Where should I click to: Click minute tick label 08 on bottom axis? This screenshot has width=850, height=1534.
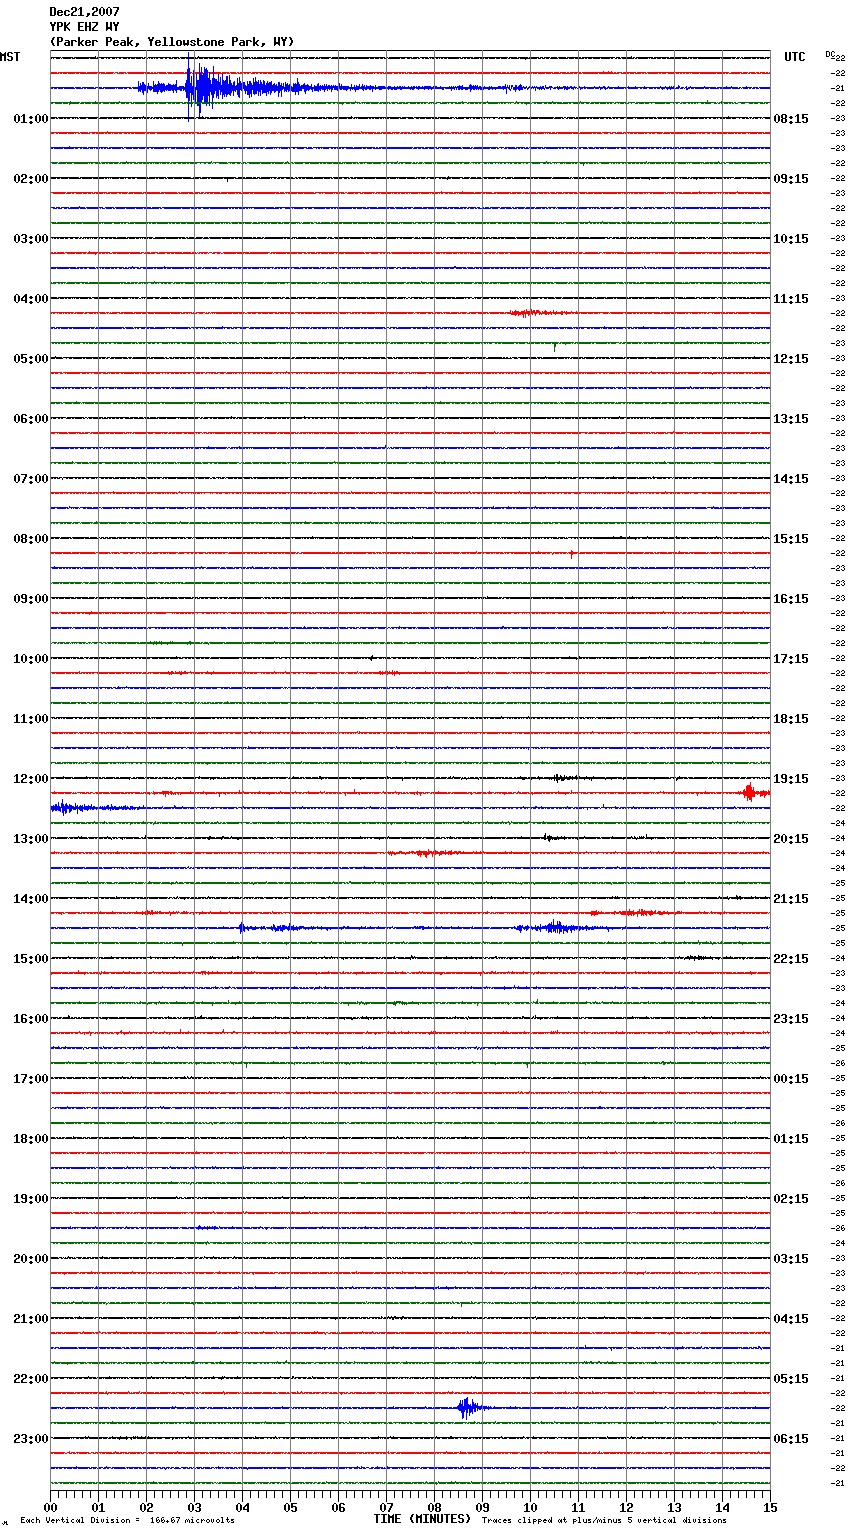point(434,1507)
